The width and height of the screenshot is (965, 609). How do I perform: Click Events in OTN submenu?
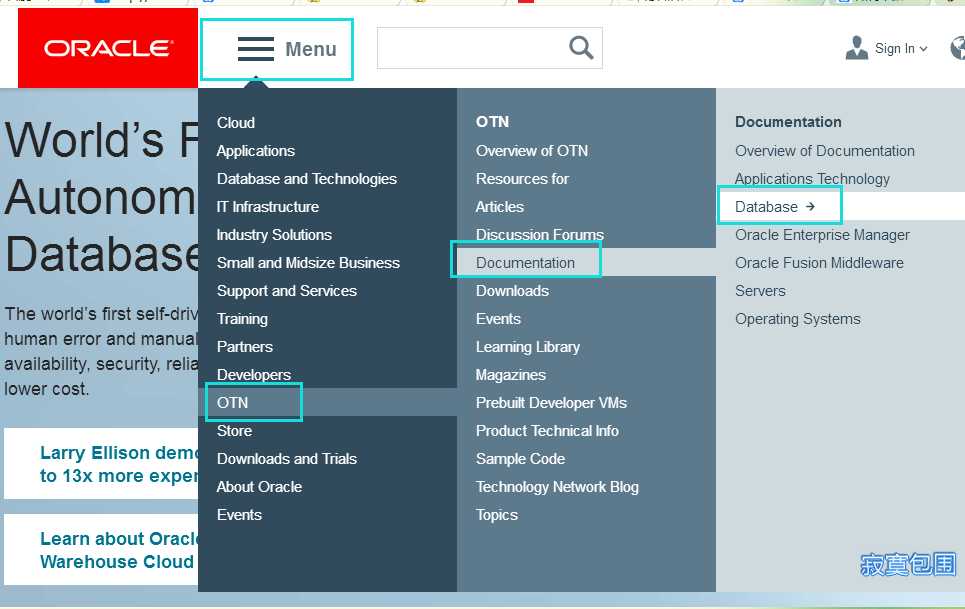point(499,319)
